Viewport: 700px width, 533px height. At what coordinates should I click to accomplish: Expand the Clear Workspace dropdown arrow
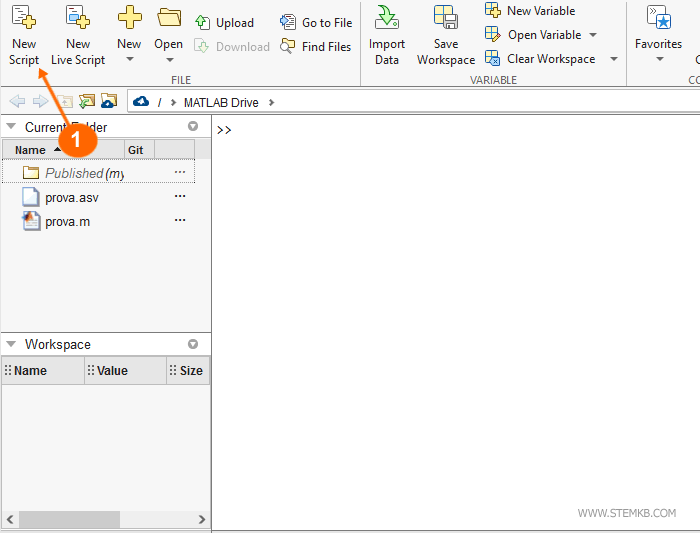(613, 59)
